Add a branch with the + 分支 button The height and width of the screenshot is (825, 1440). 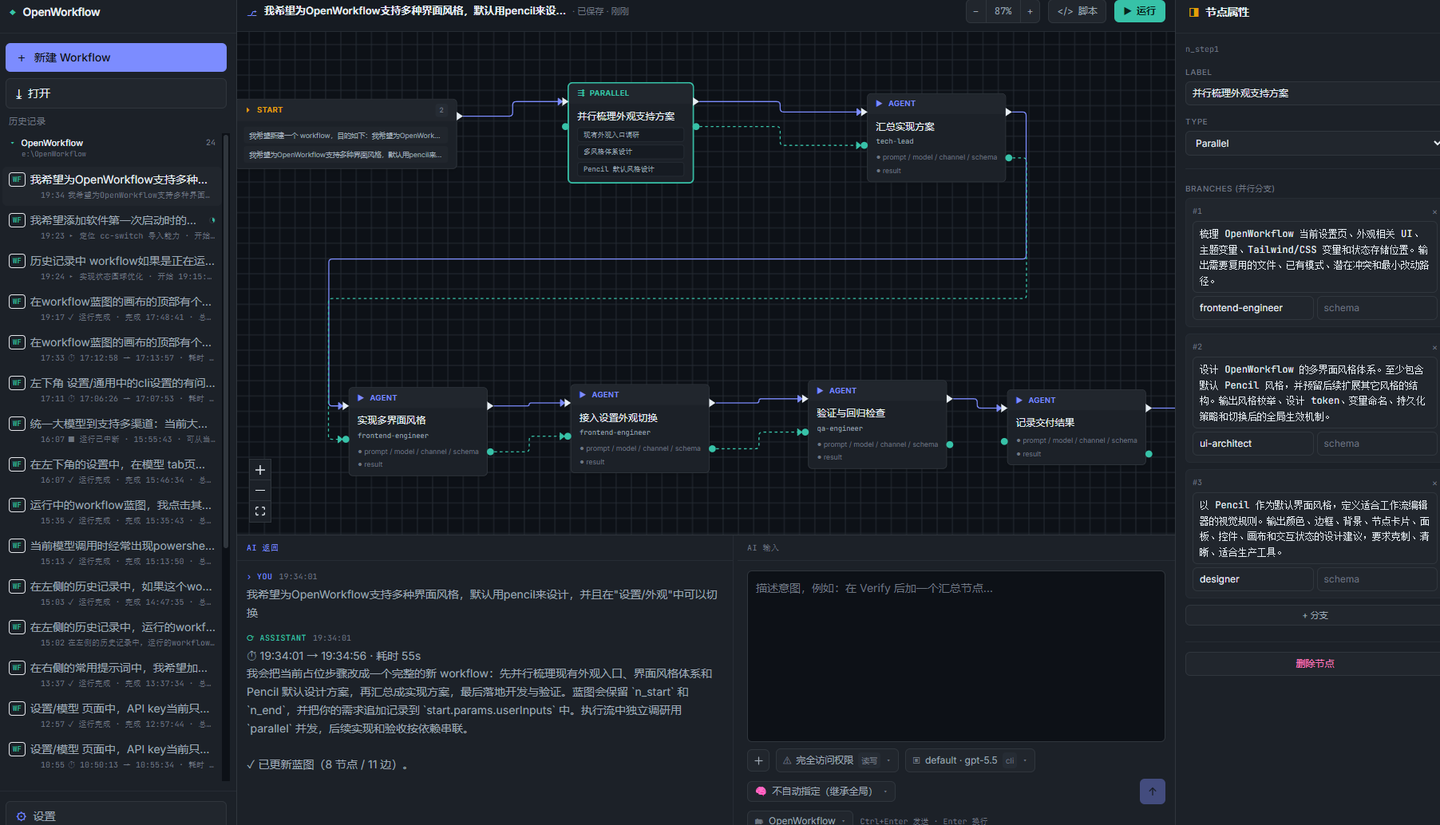1314,615
